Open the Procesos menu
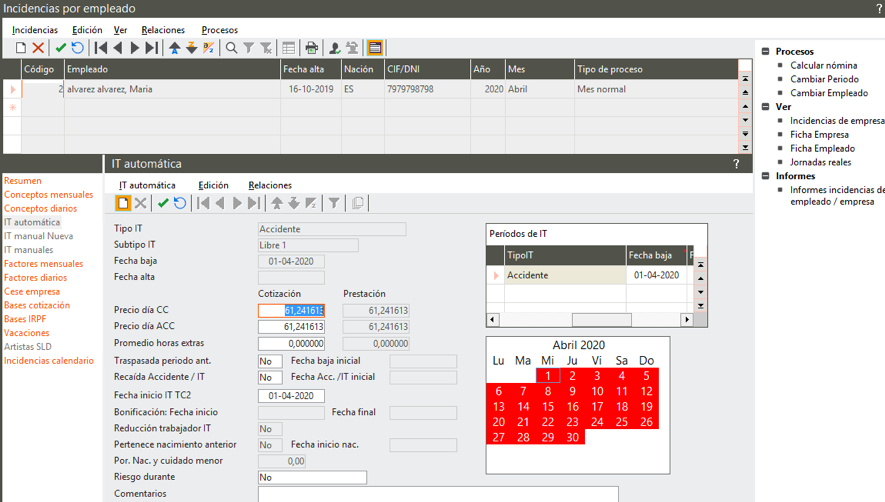 pyautogui.click(x=220, y=30)
